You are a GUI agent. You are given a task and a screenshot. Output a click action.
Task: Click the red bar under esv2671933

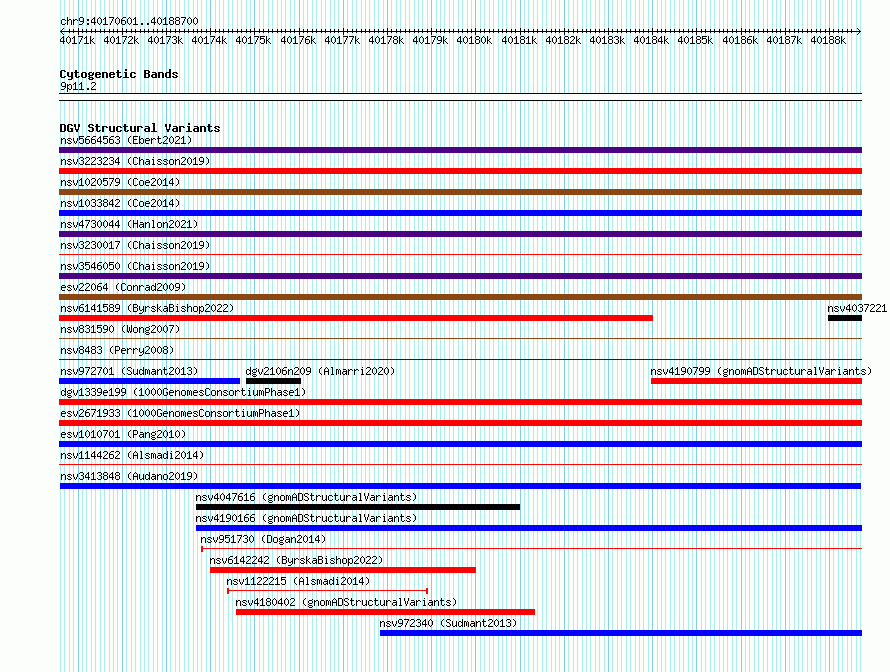point(460,423)
